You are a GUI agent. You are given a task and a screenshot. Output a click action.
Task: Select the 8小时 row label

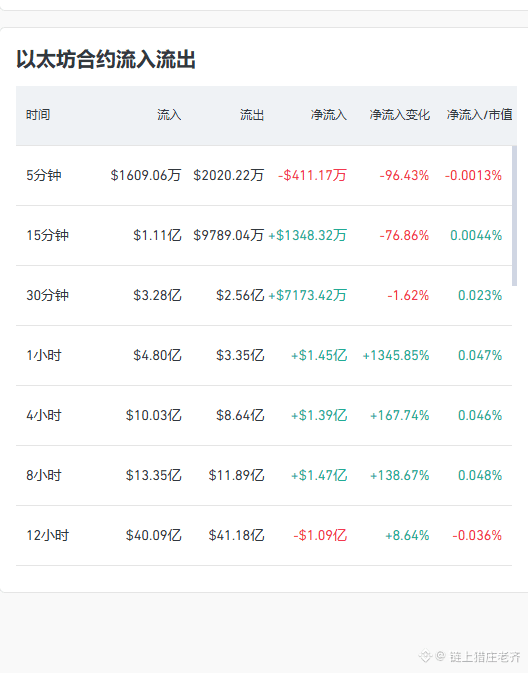pyautogui.click(x=44, y=476)
